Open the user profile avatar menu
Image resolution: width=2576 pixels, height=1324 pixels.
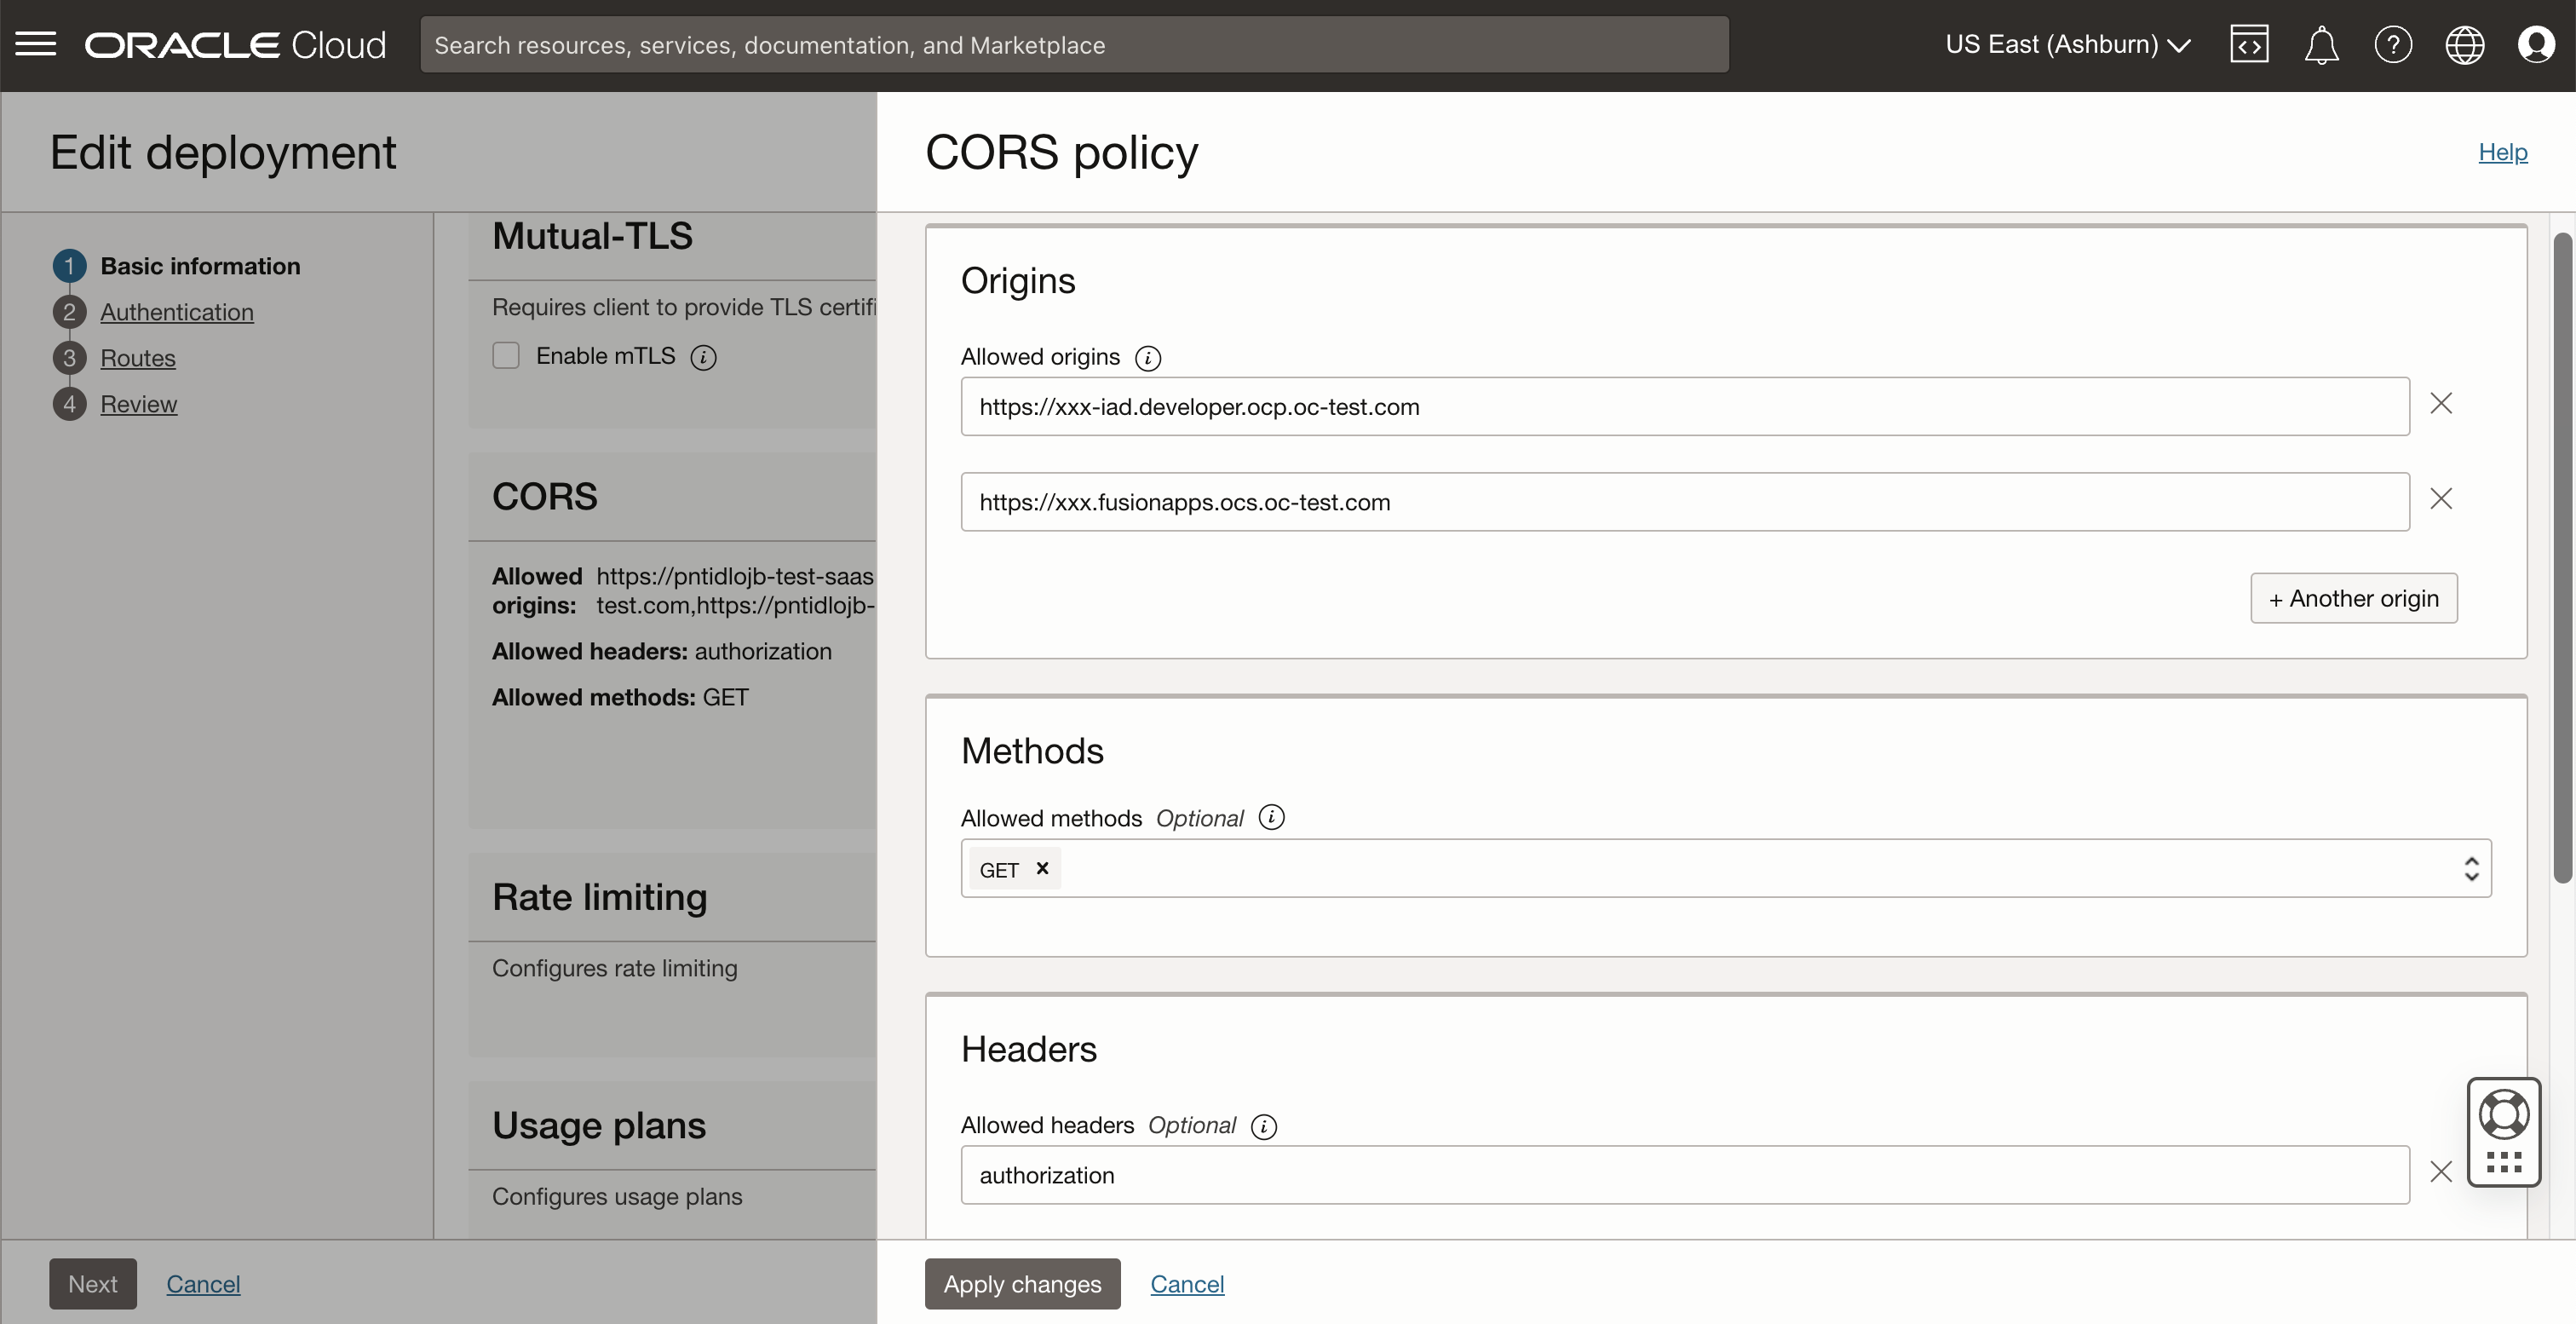[x=2537, y=44]
